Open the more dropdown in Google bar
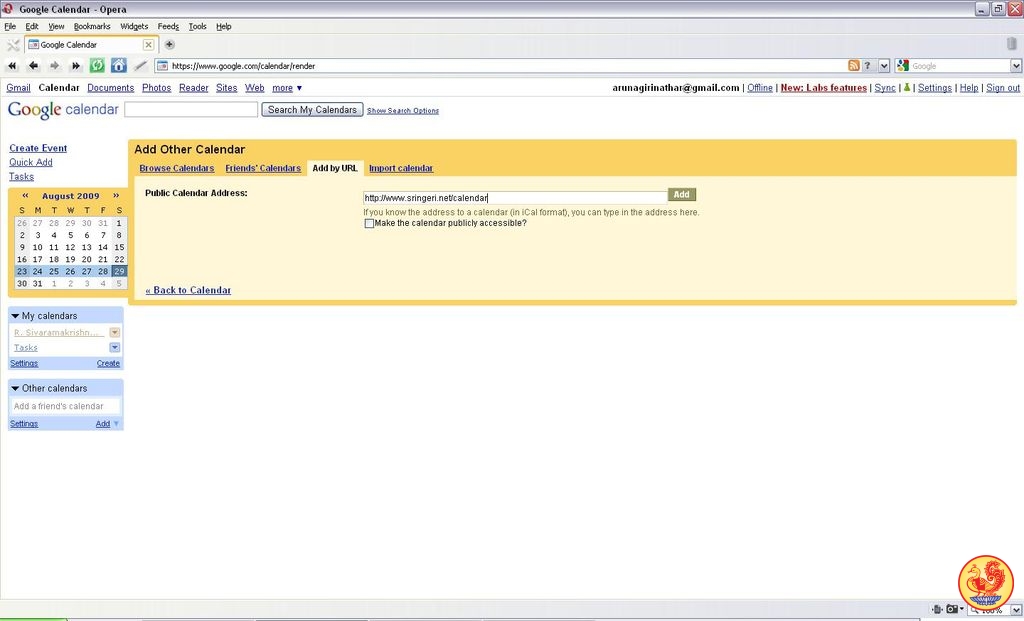The height and width of the screenshot is (621, 1024). [x=287, y=88]
